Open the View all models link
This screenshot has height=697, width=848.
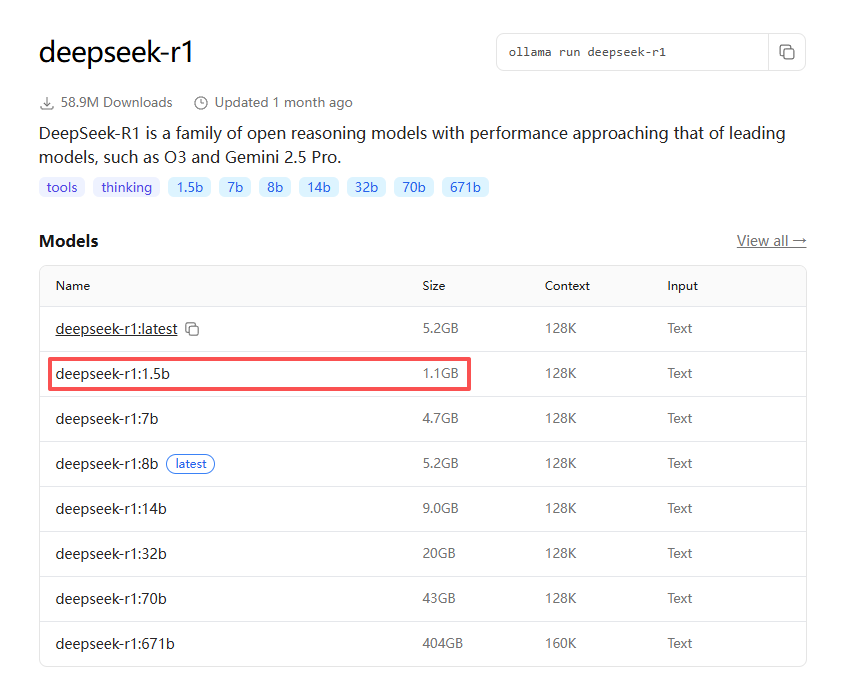[x=771, y=241]
